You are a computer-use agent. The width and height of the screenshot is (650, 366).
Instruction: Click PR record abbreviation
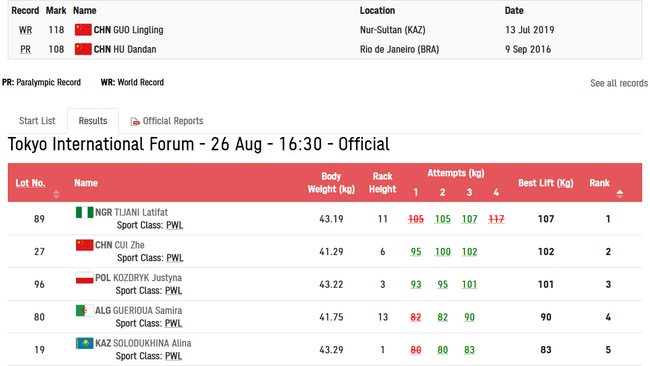[x=25, y=49]
